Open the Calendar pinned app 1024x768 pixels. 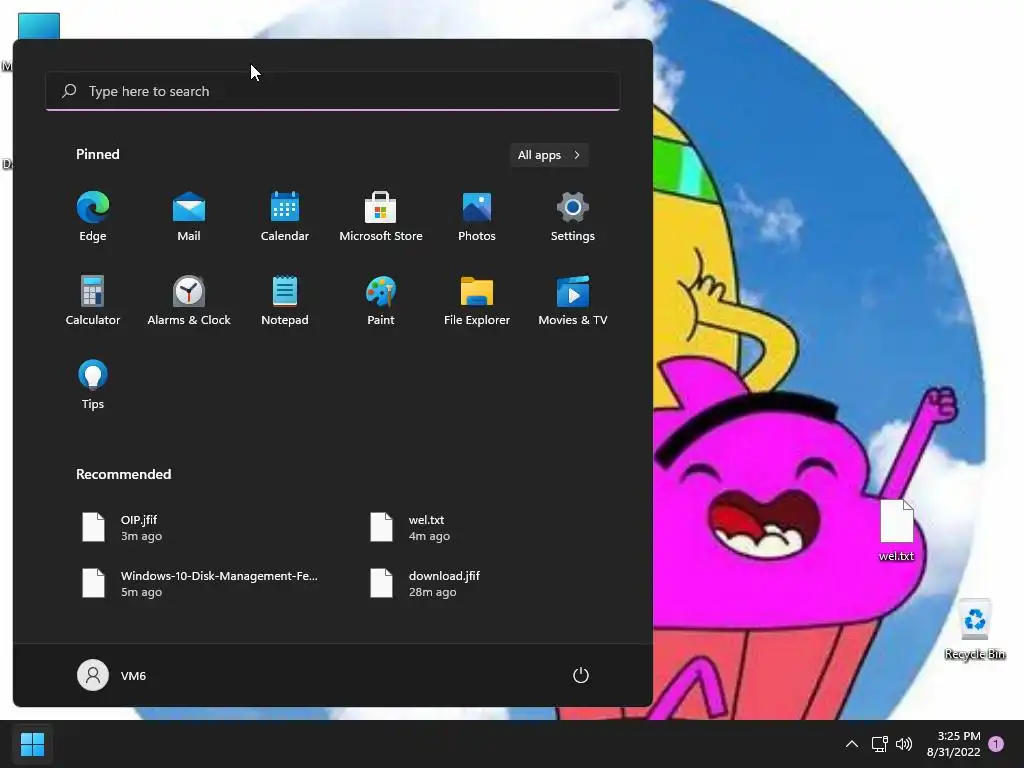[x=285, y=216]
